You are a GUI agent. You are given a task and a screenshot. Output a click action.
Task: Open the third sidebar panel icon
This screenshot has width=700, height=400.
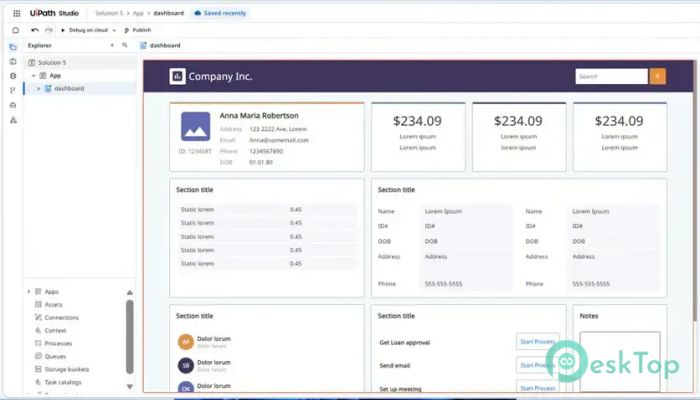[13, 76]
